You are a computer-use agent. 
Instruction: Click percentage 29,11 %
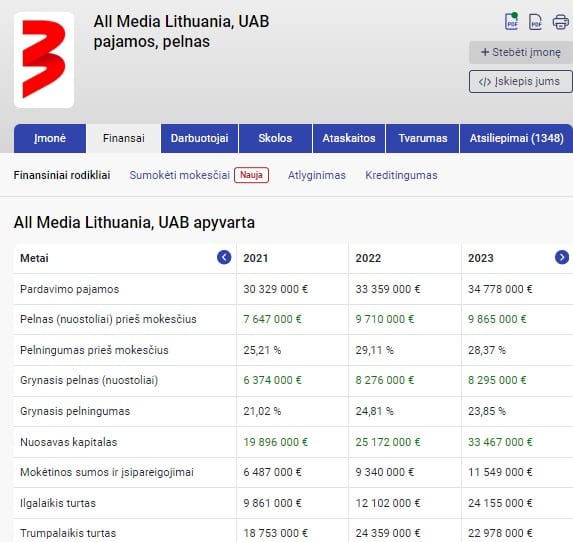pos(375,350)
